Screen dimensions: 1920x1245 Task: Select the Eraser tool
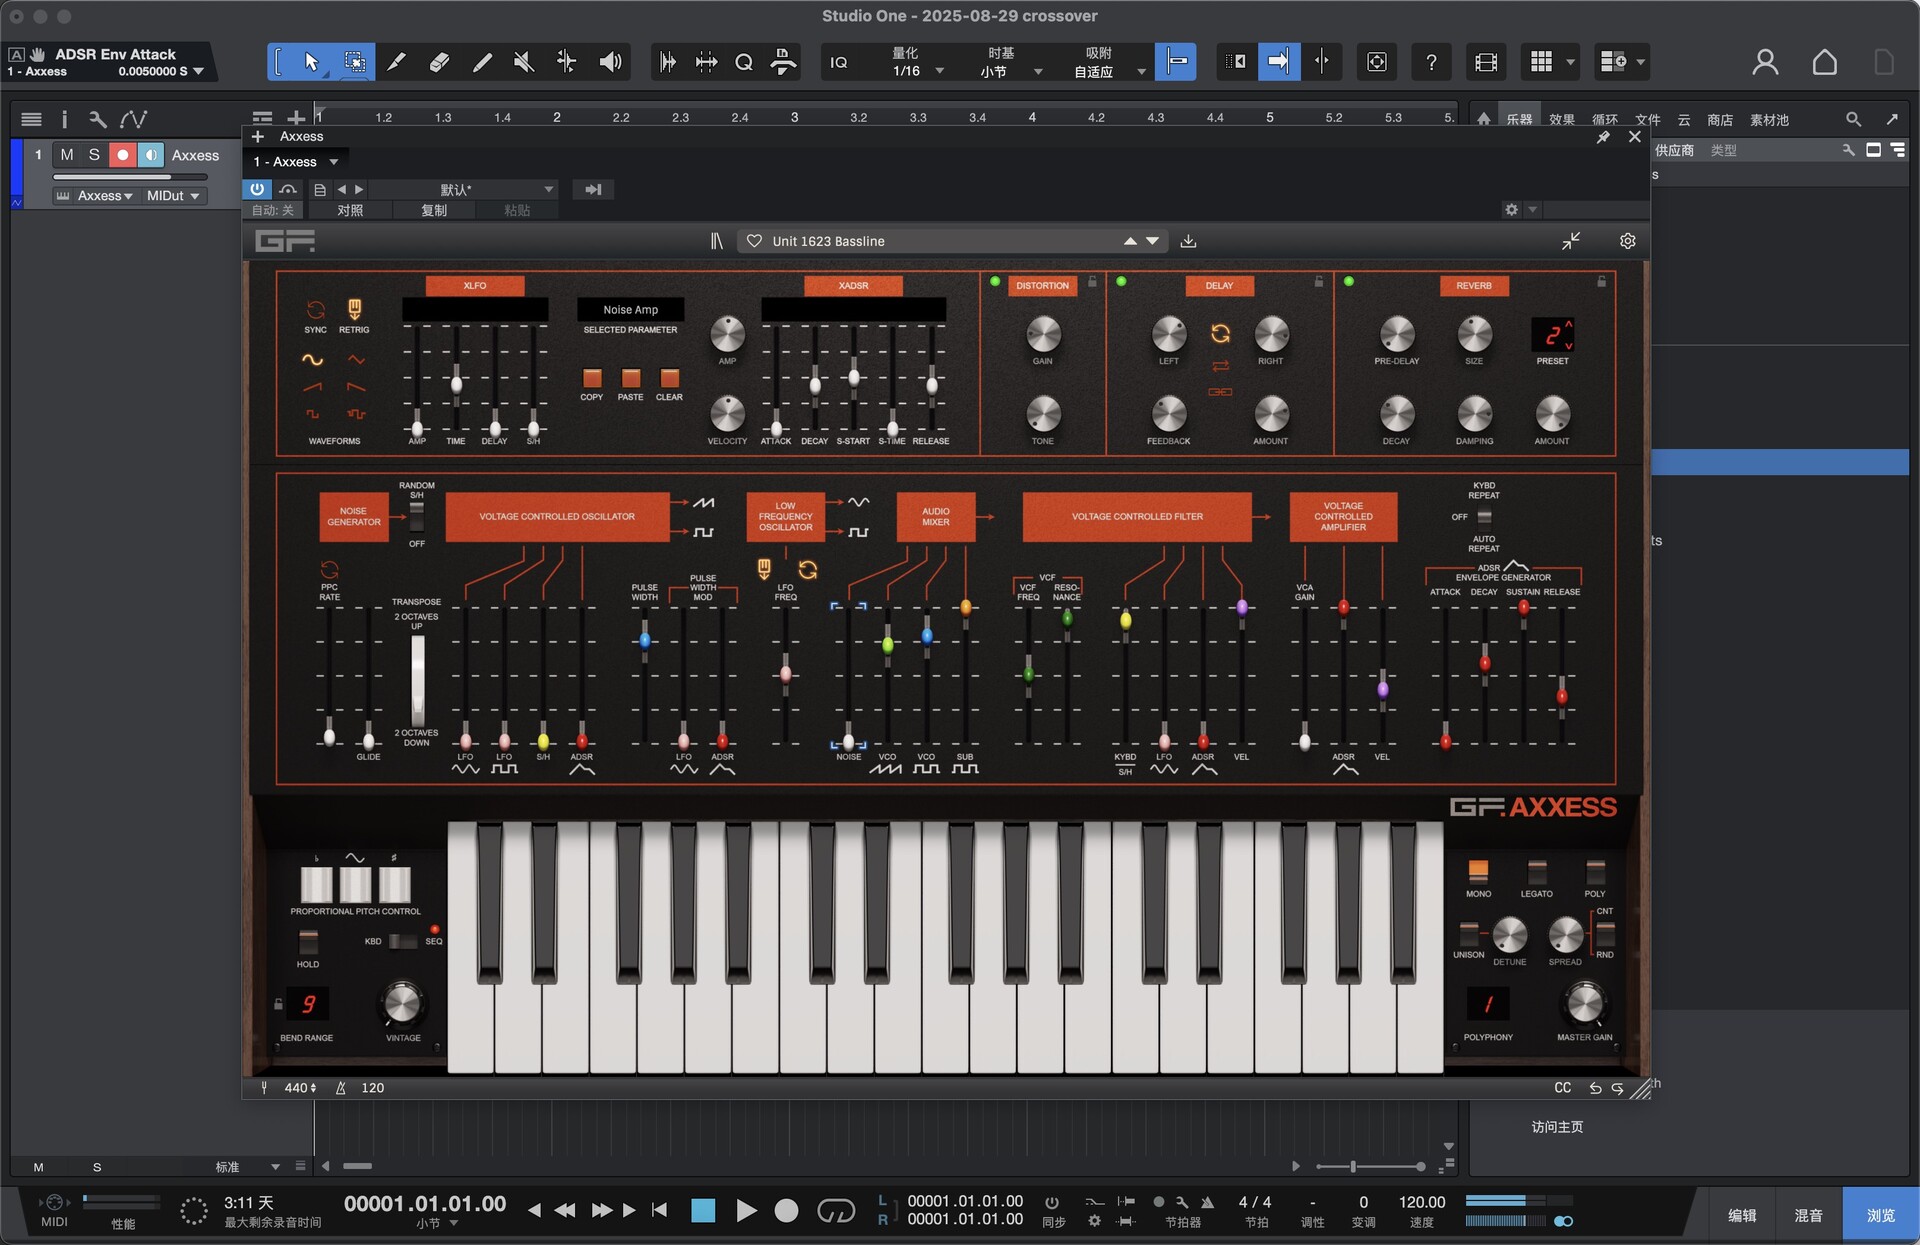tap(439, 62)
